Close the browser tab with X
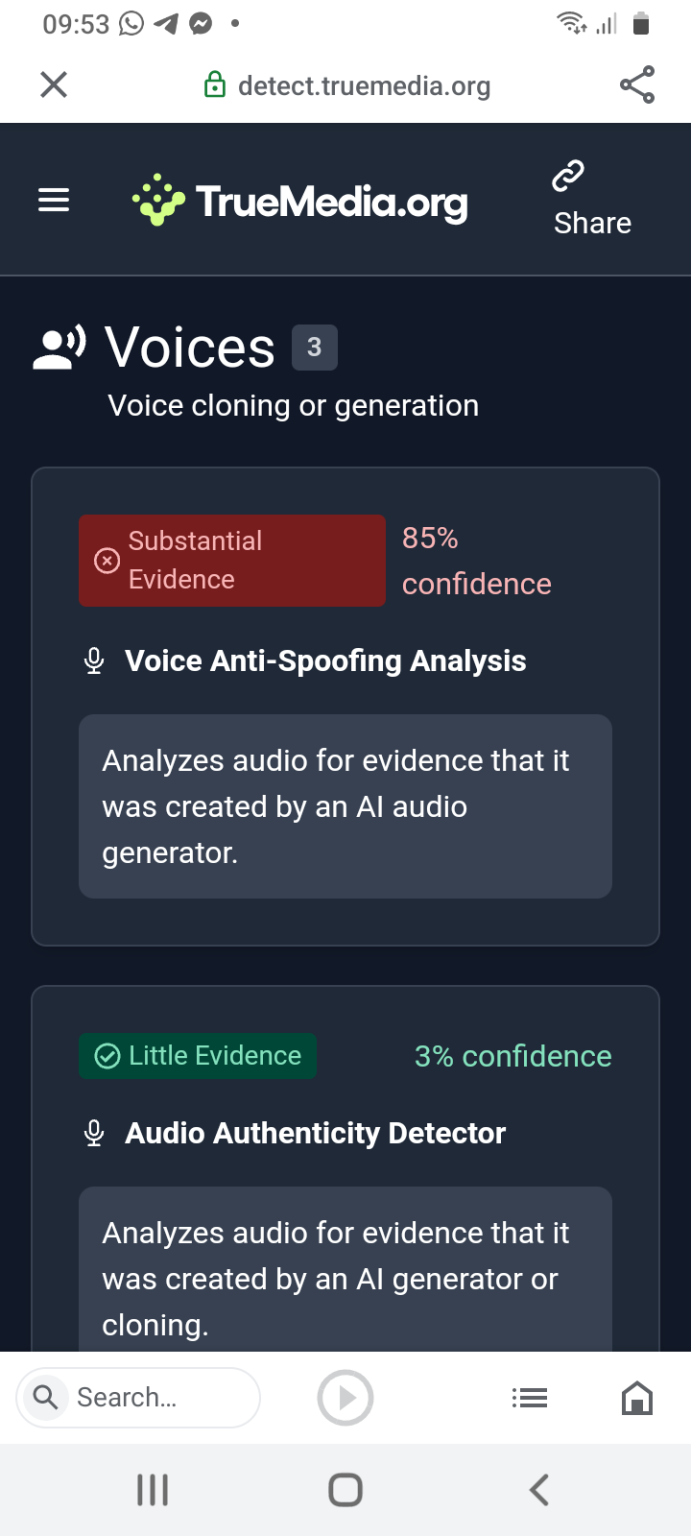Screen dimensions: 691x1536 [54, 85]
